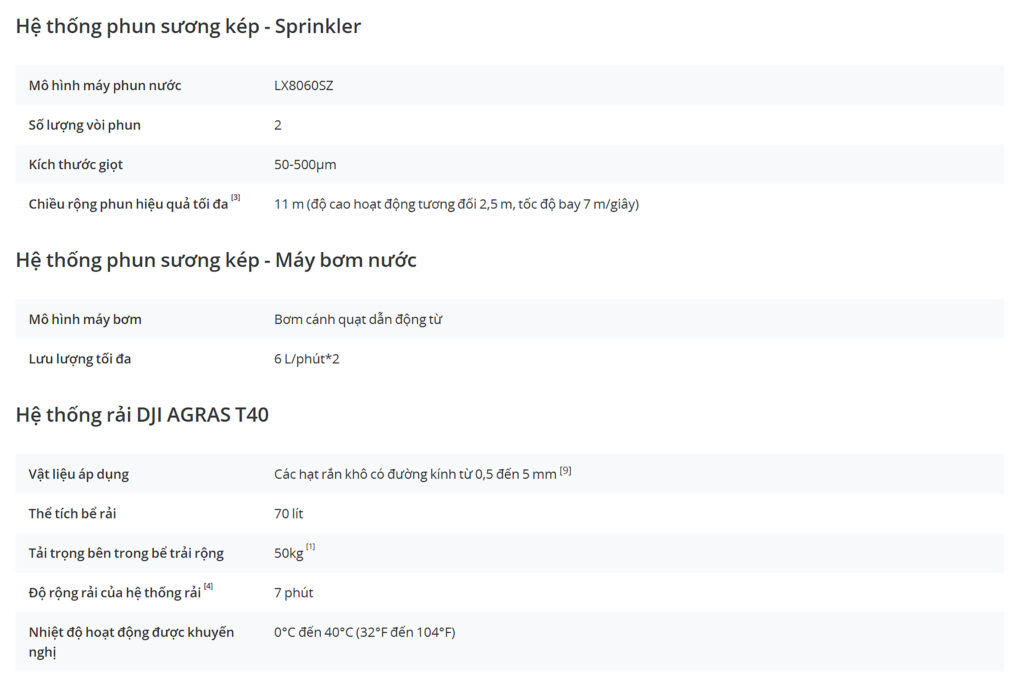
Task: Select the "Bơm cánh quạt dẫn động từ" value
Action: point(358,319)
